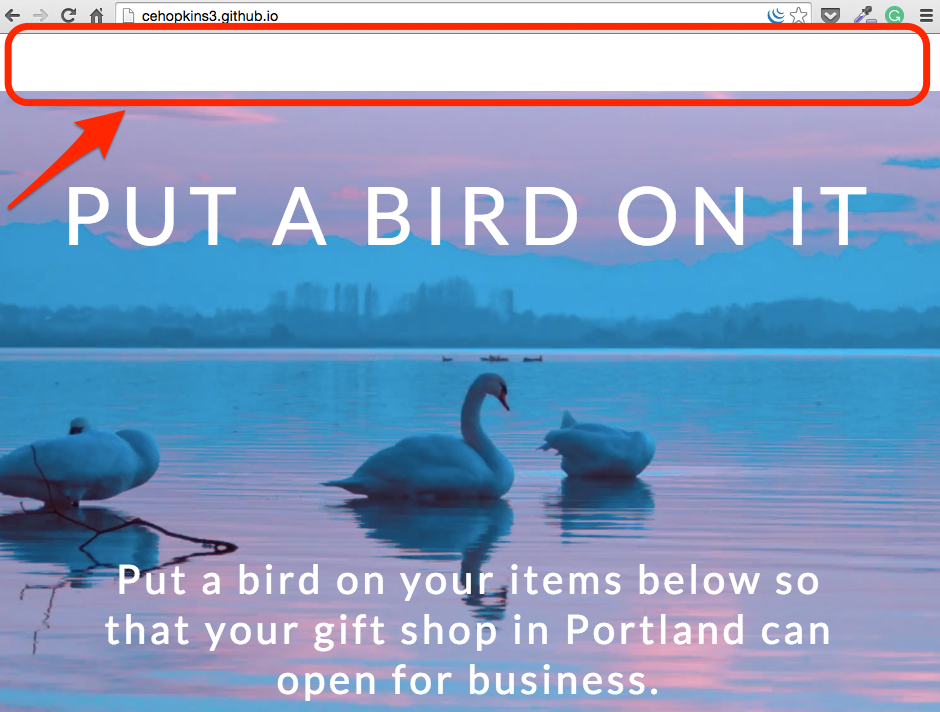The image size is (940, 712).
Task: Click the preening swan on the right
Action: point(596,445)
